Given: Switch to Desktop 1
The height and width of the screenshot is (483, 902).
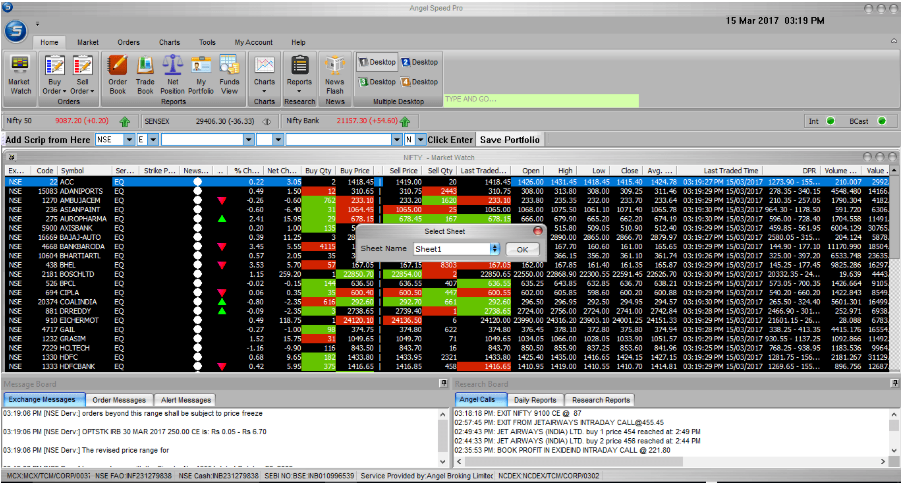Looking at the screenshot, I should point(377,62).
